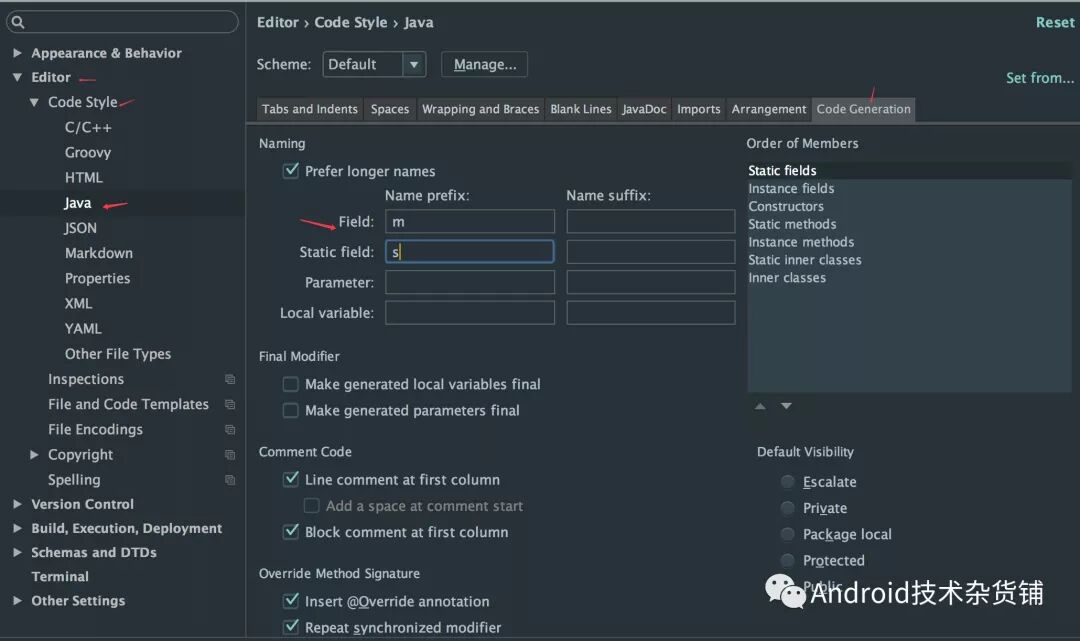Click the copy-settings icon beside Spelling
Screen dimensions: 1080x641
[x=230, y=480]
